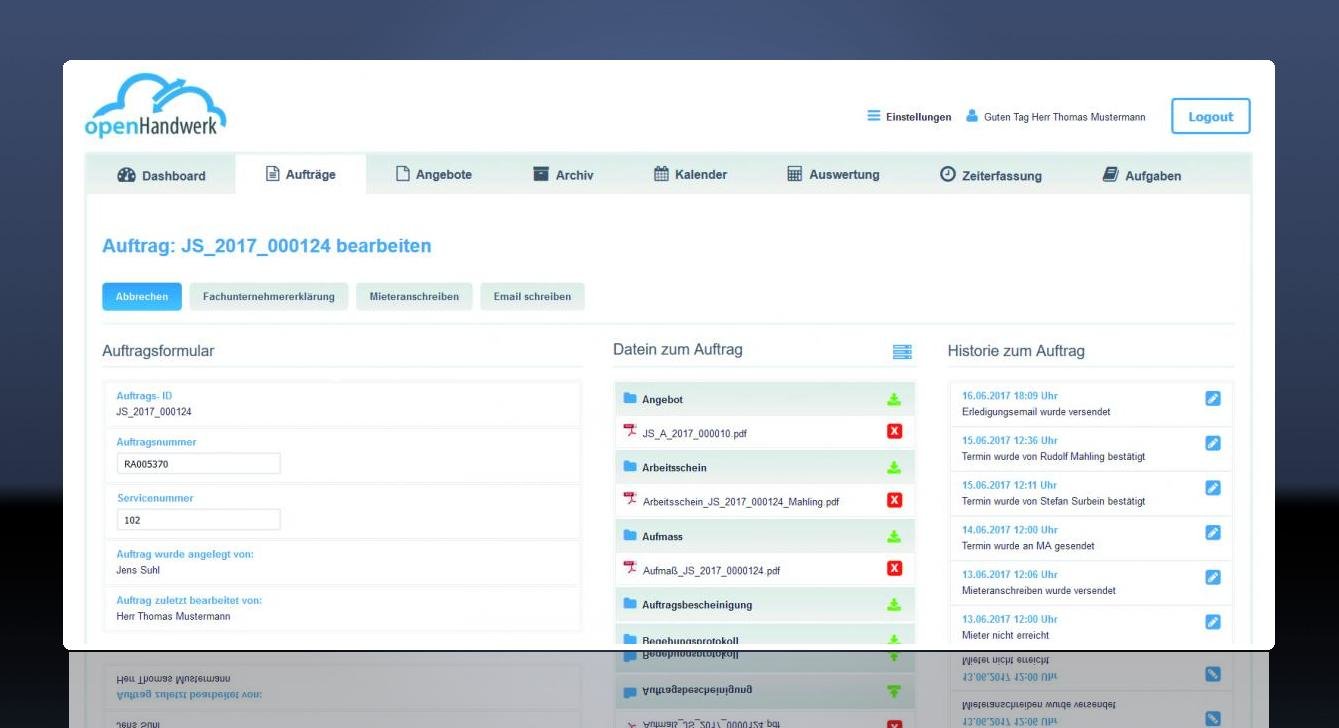
Task: Click PDF icon of Arbeitsschein file
Action: coord(630,500)
